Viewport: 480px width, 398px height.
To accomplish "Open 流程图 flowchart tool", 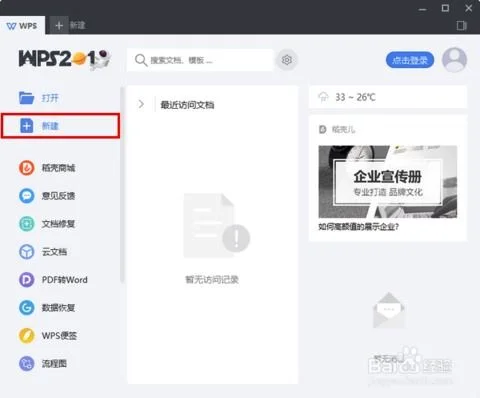I will (43, 364).
